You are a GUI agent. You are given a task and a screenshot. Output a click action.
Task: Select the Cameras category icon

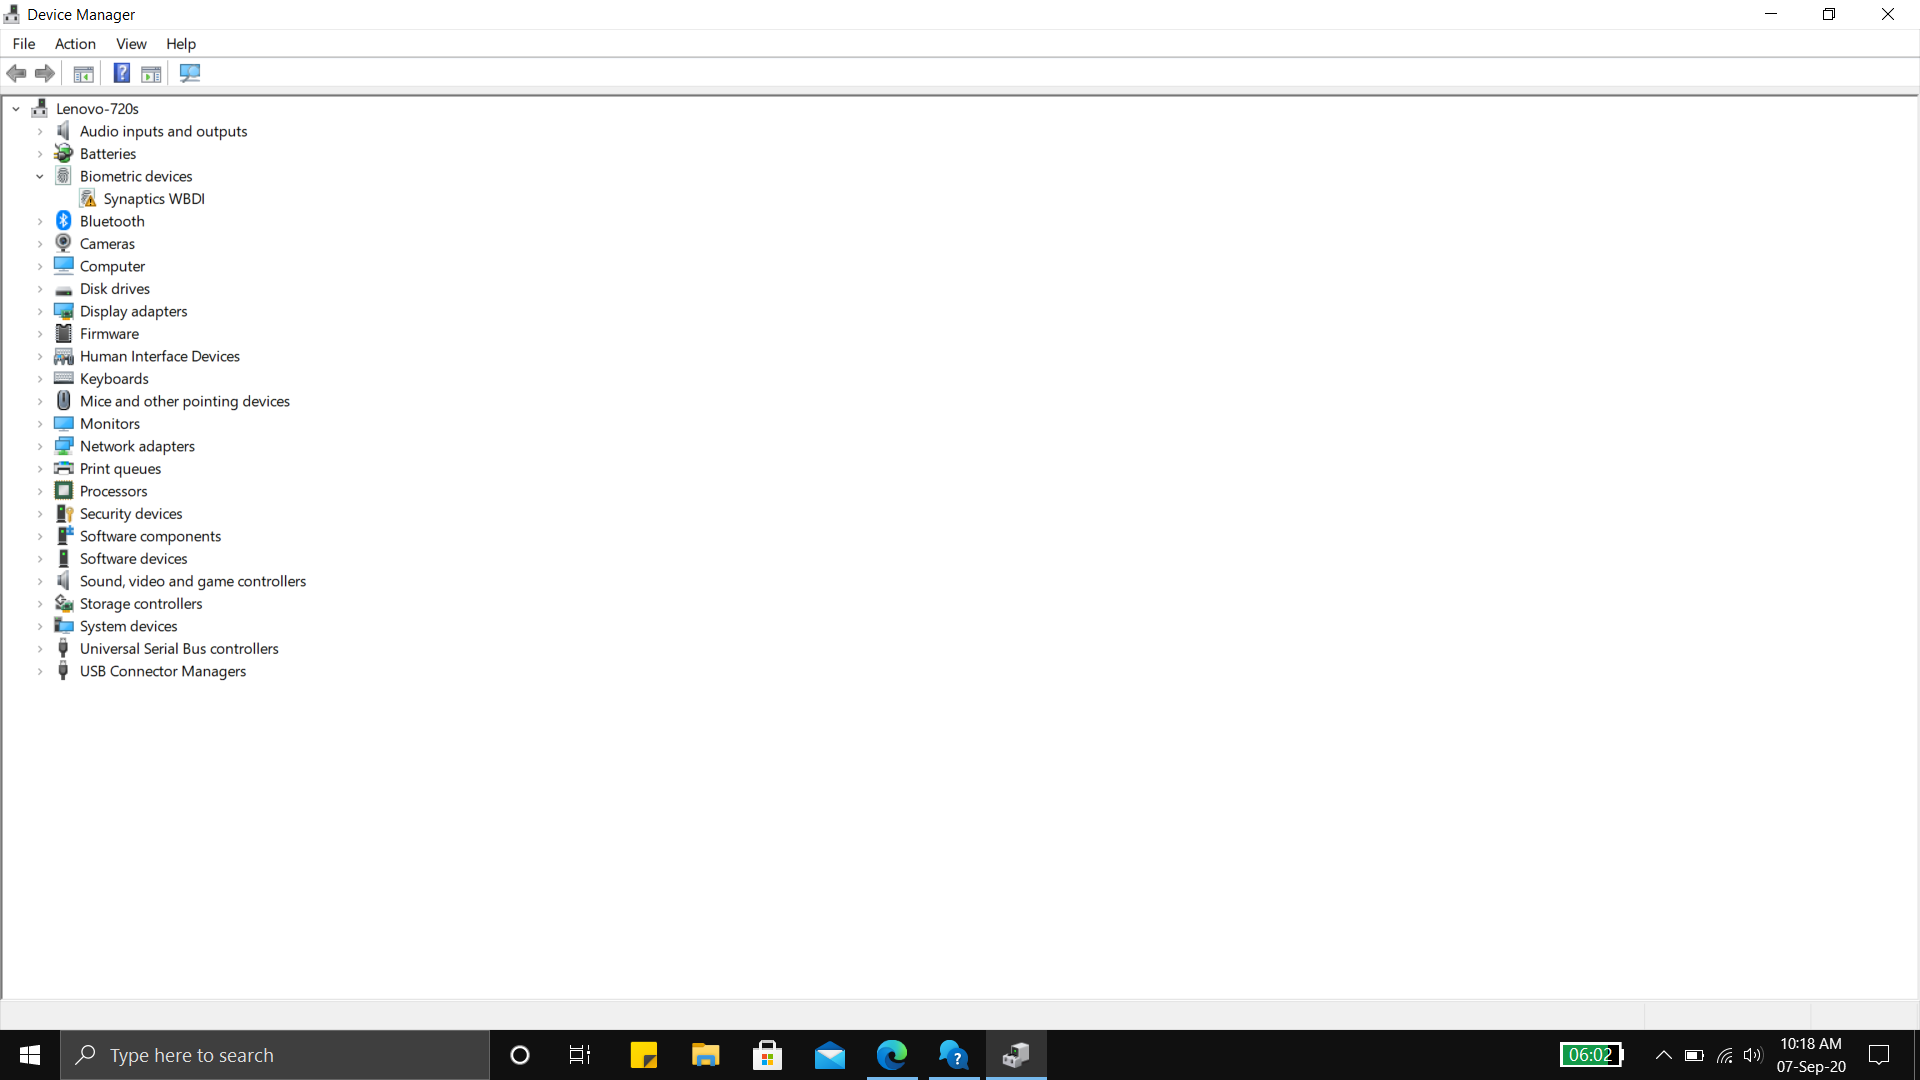click(63, 243)
